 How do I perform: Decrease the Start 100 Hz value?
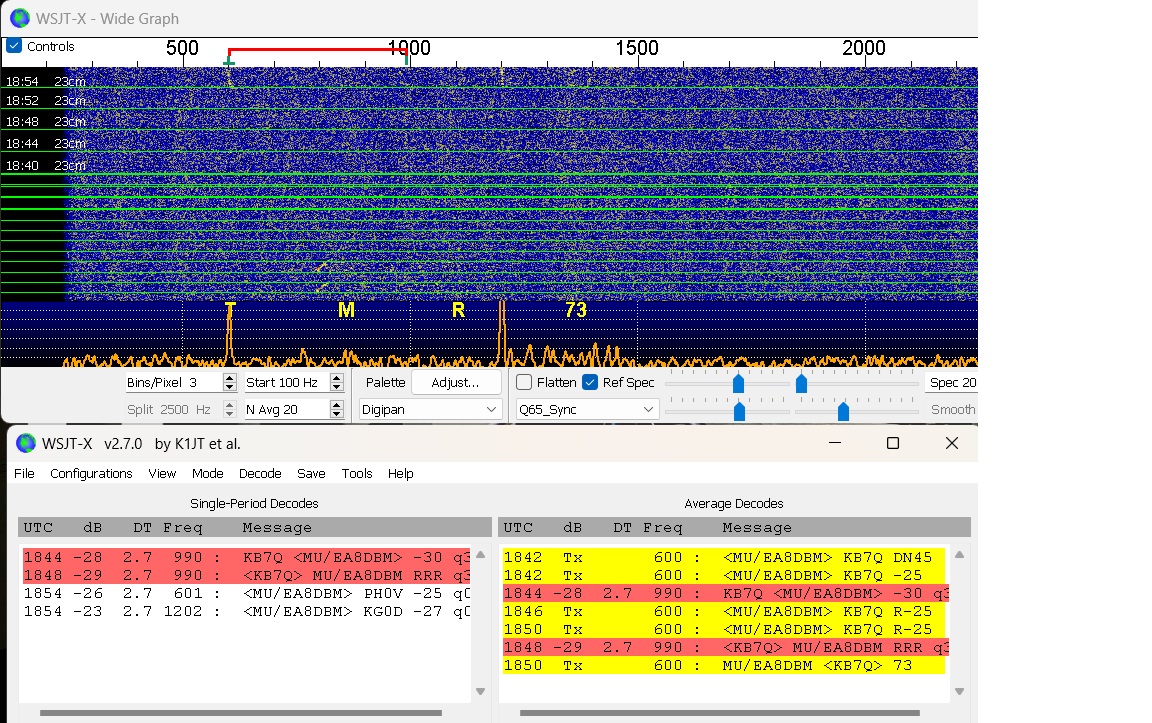pyautogui.click(x=336, y=387)
